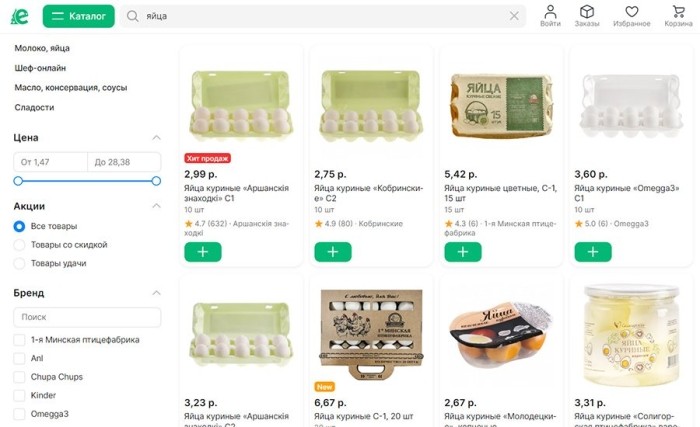Click the brand search (Поиск) input field
This screenshot has width=700, height=427.
(87, 317)
